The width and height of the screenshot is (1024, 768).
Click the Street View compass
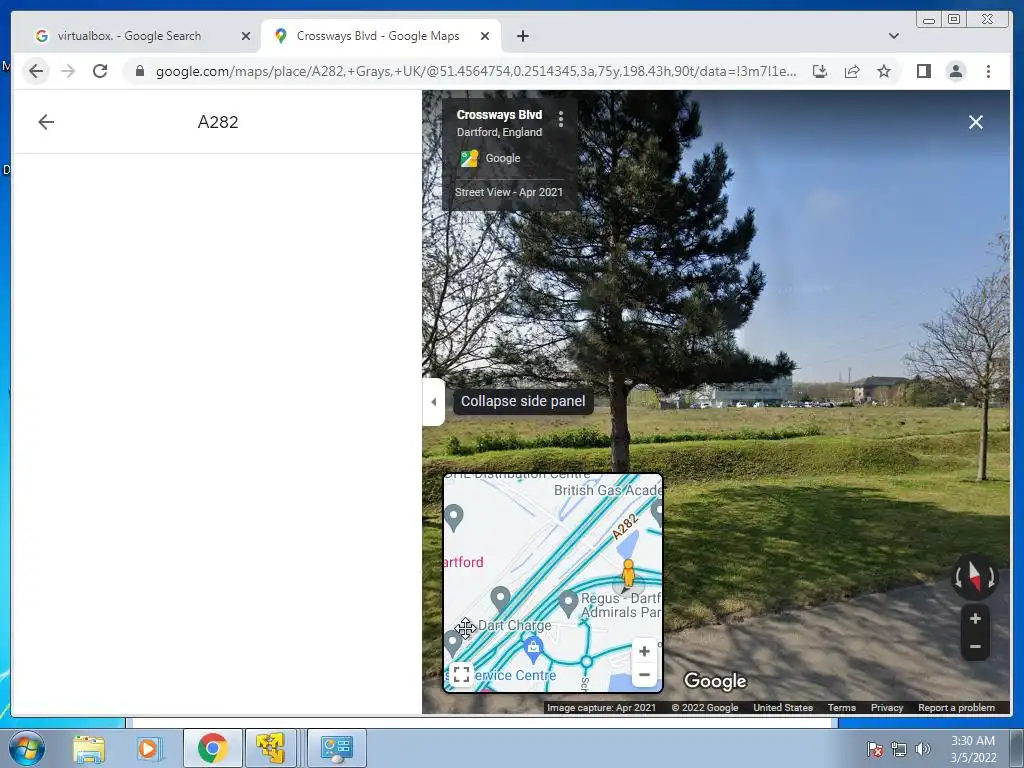(974, 577)
